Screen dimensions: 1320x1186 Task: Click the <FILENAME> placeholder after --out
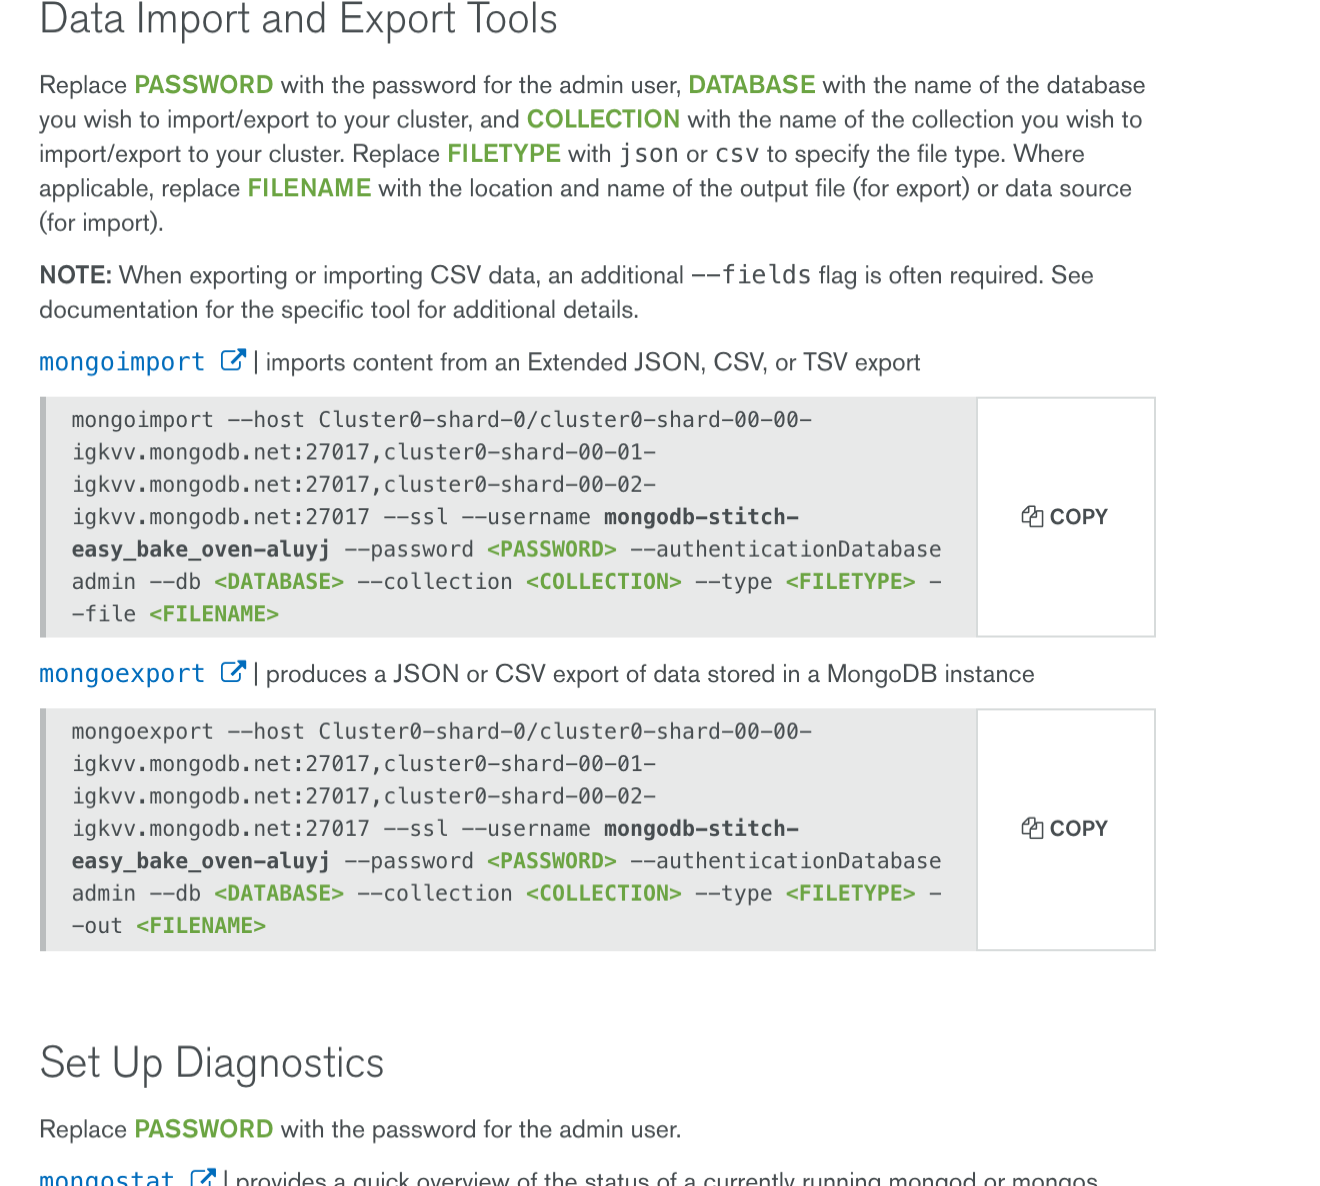click(x=201, y=926)
